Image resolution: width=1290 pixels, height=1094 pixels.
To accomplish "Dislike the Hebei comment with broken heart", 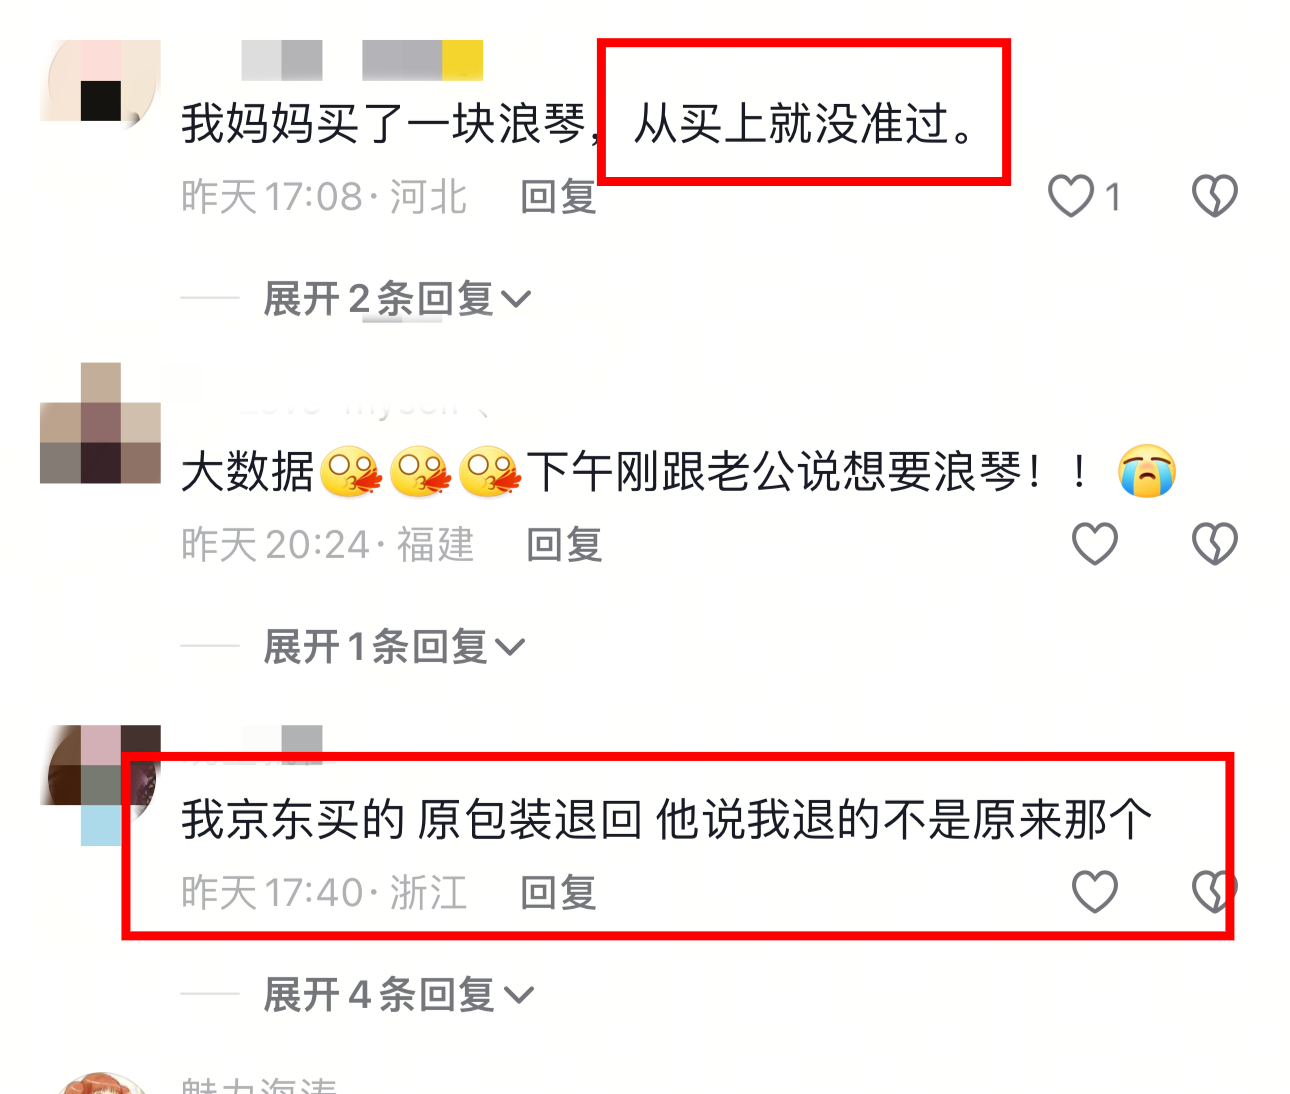I will click(x=1214, y=196).
